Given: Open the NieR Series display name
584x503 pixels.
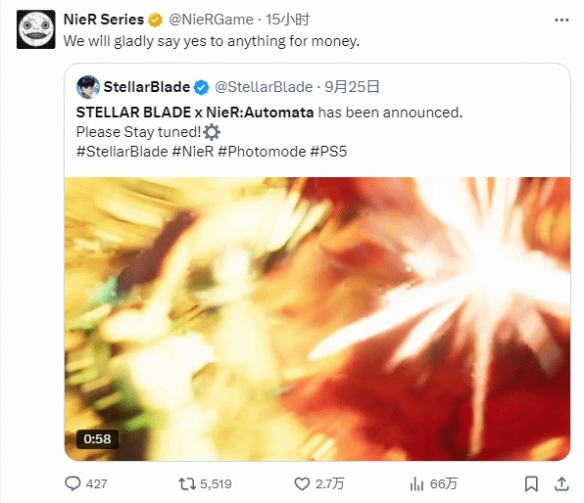Looking at the screenshot, I should click(104, 19).
